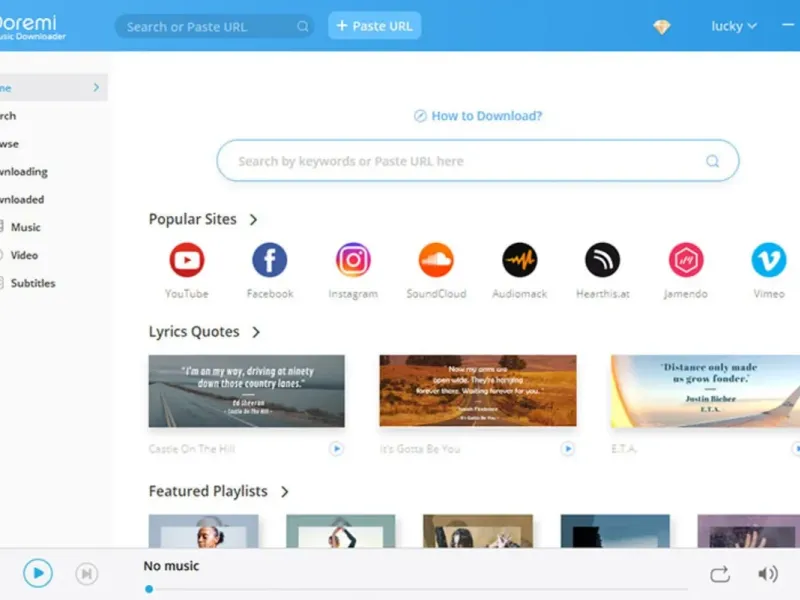Image resolution: width=800 pixels, height=600 pixels.
Task: Open the Facebook site icon
Action: click(270, 260)
